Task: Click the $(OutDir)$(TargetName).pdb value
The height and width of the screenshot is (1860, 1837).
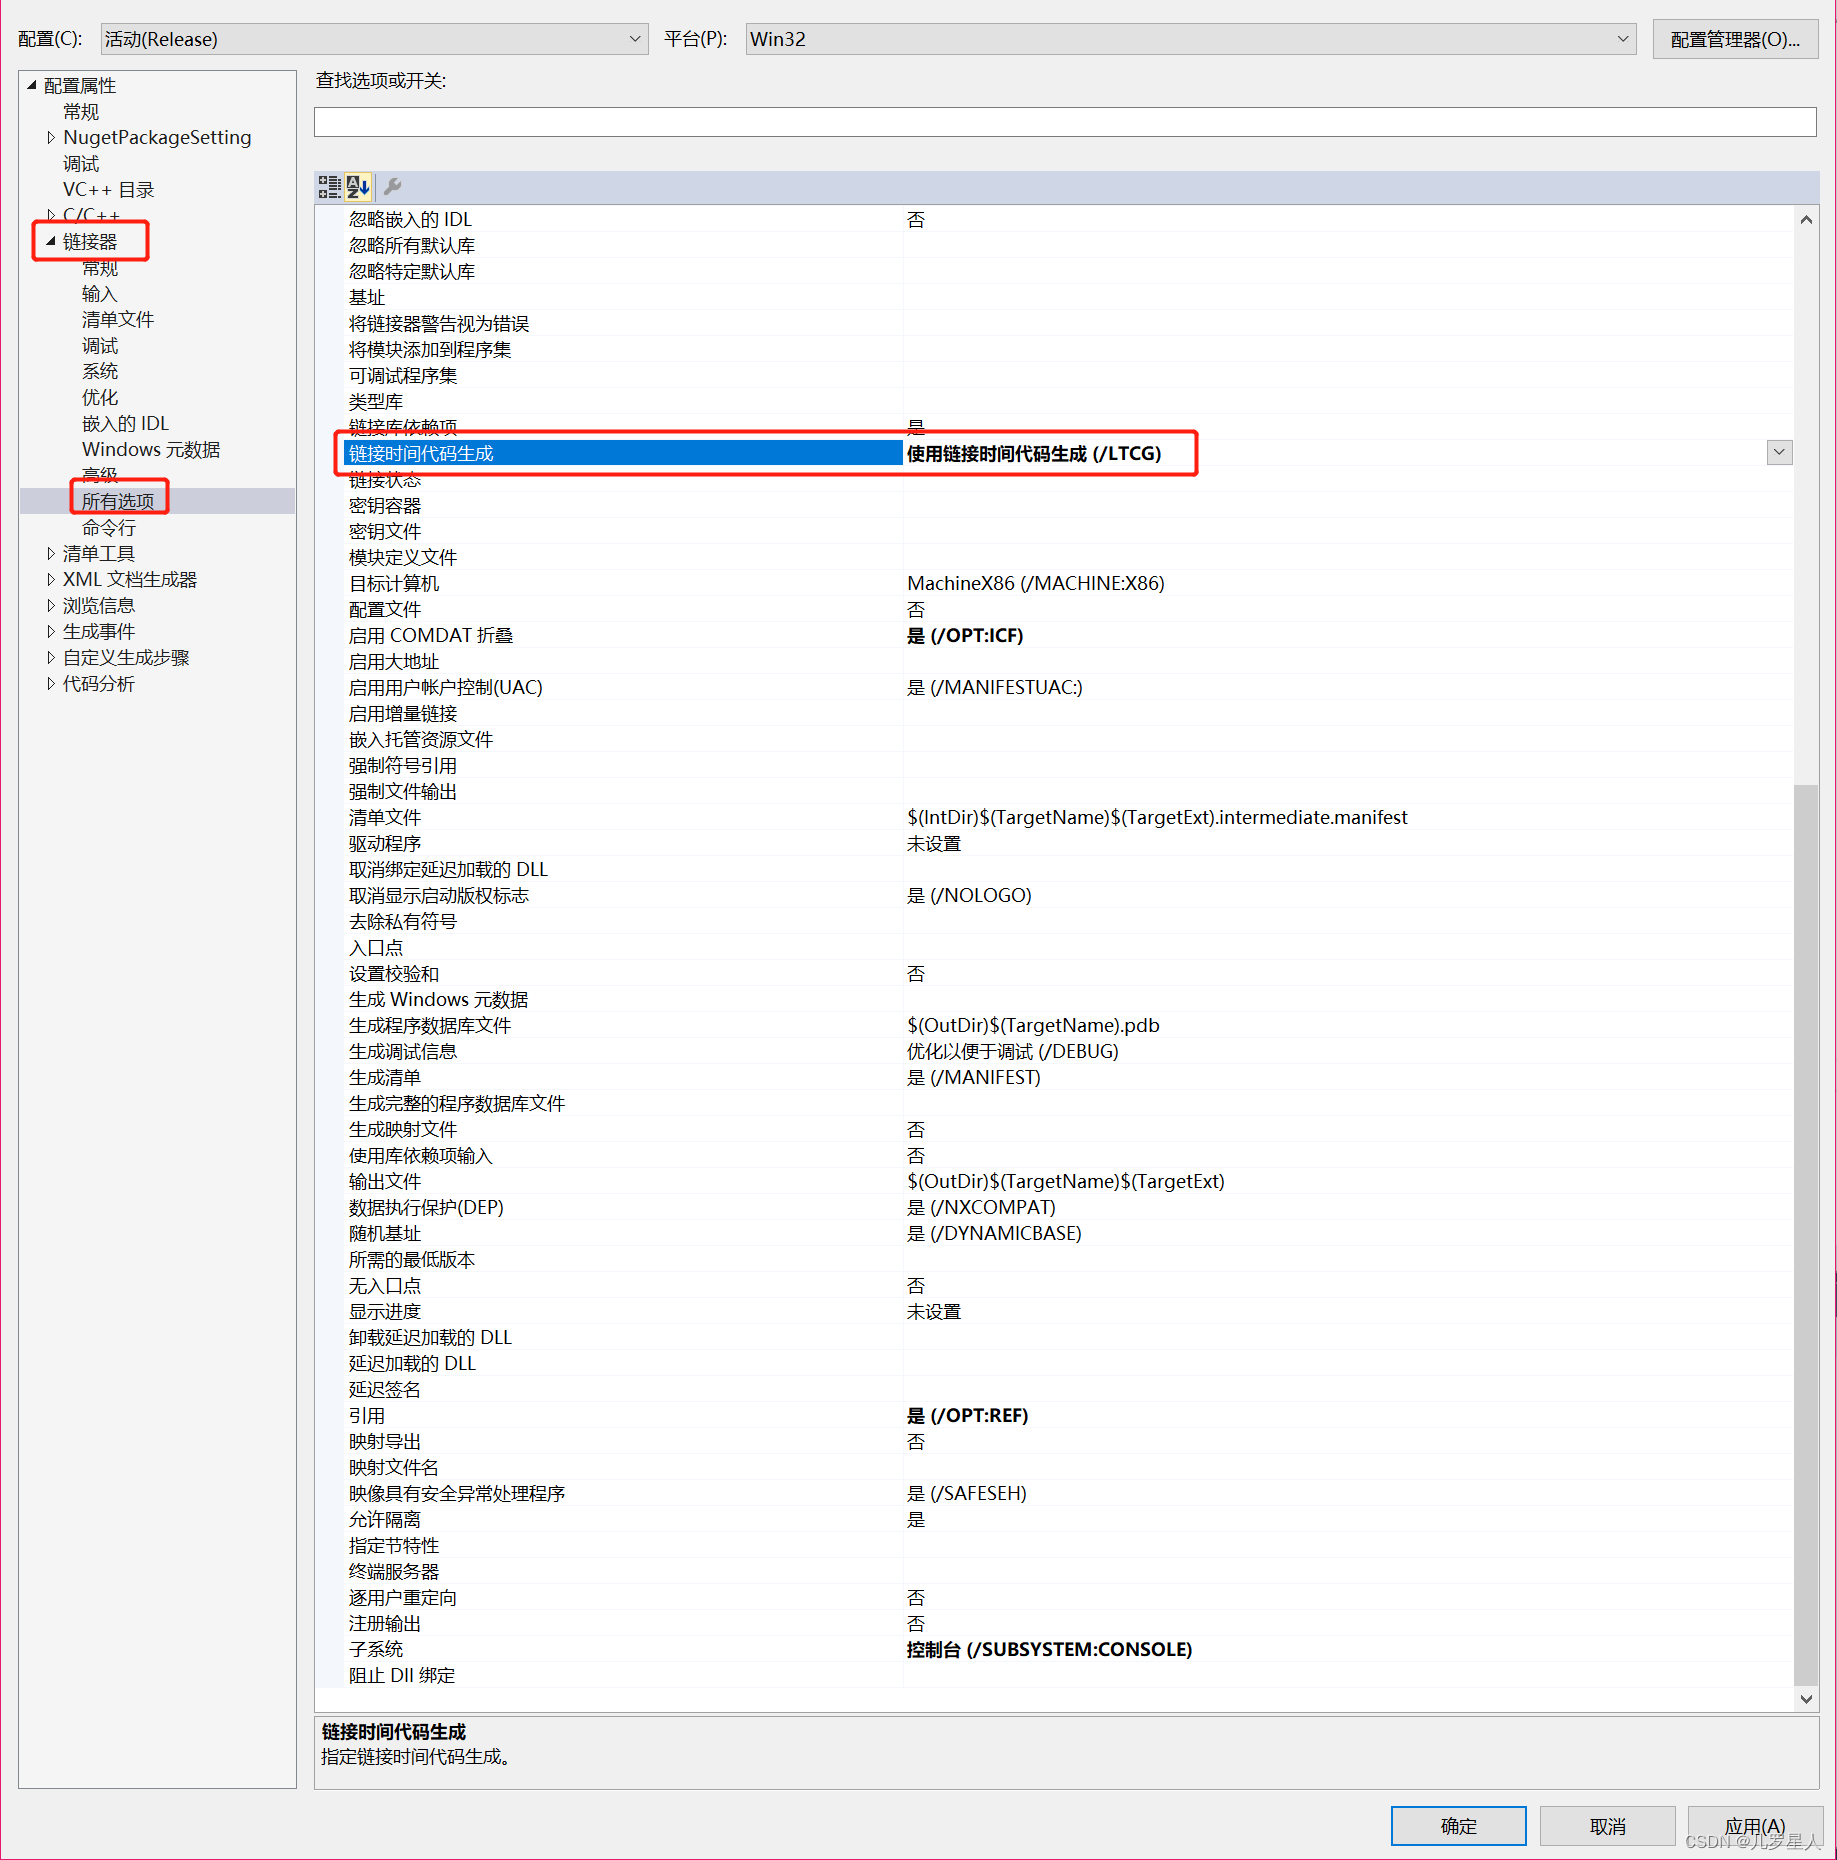Action: coord(1033,1025)
